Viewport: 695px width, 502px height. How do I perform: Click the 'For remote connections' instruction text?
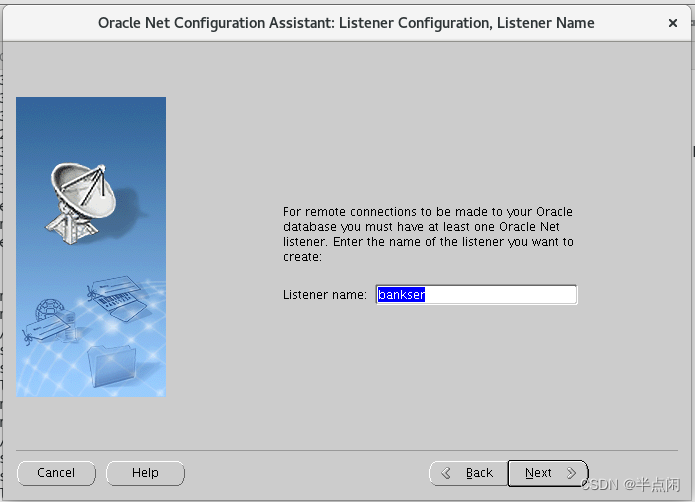coord(428,234)
